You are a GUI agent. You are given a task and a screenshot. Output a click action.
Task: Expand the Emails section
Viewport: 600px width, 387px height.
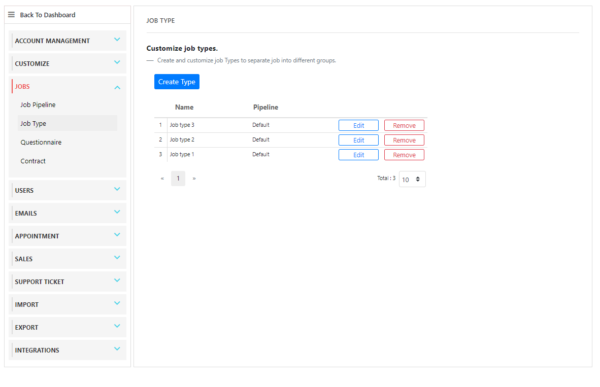(x=67, y=213)
